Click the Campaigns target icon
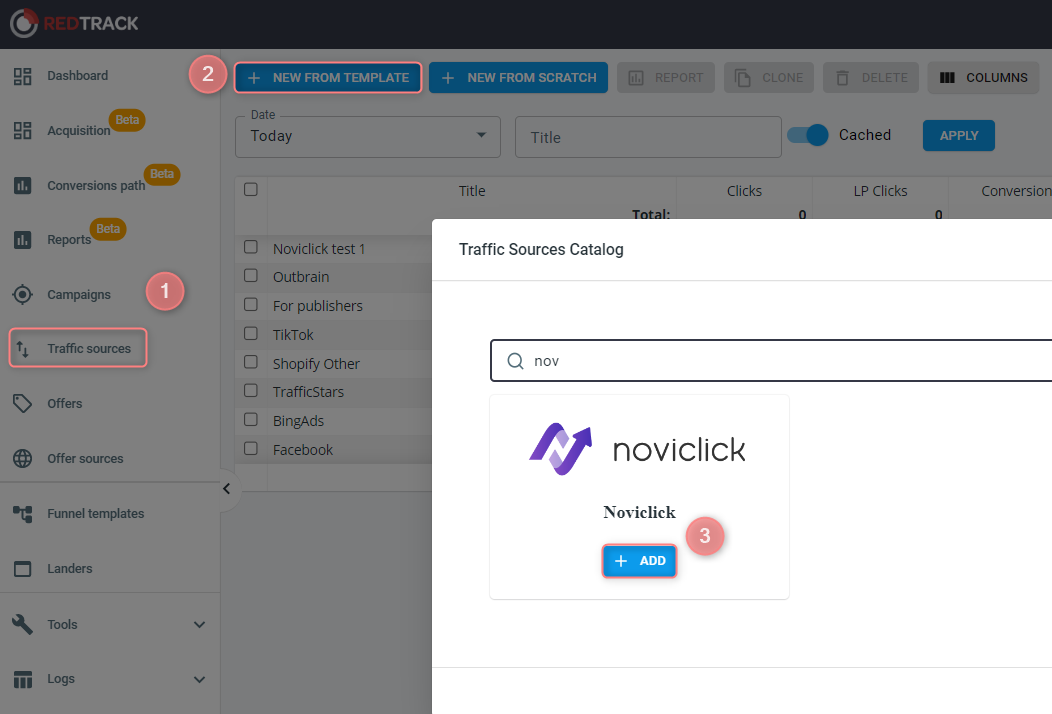 tap(23, 295)
